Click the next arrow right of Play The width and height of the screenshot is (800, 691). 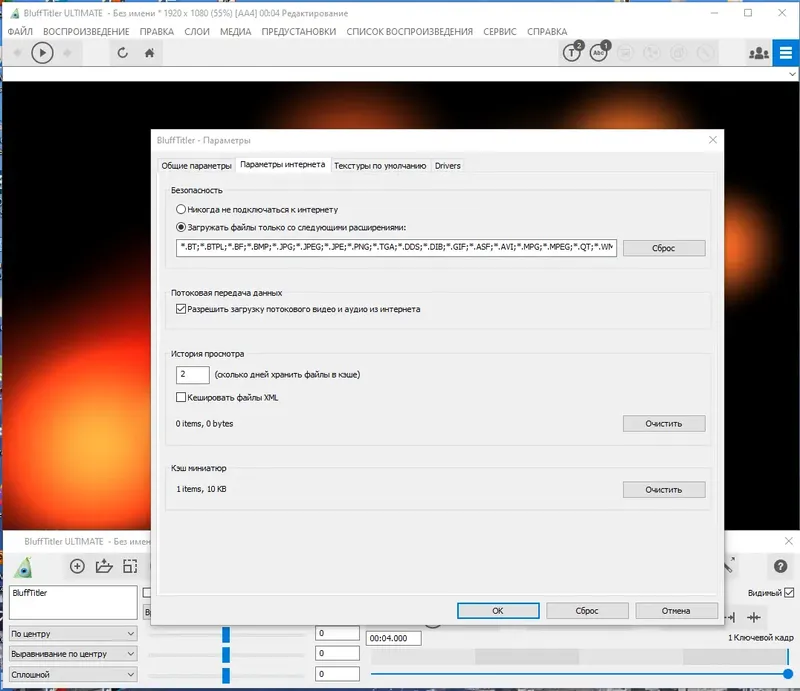[x=67, y=53]
